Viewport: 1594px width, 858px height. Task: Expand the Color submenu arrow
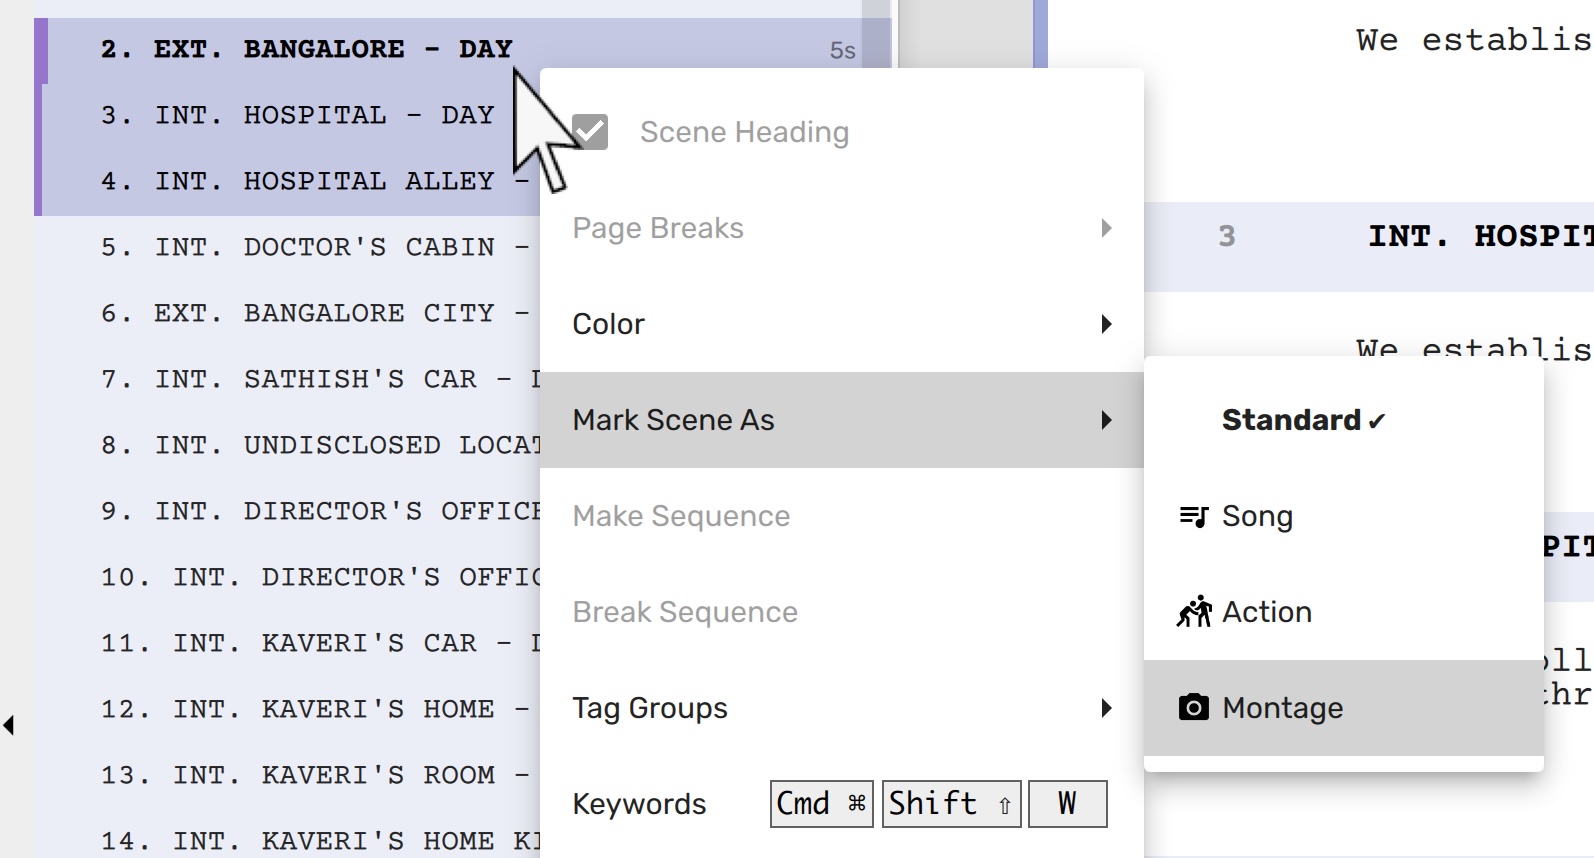(x=1106, y=324)
